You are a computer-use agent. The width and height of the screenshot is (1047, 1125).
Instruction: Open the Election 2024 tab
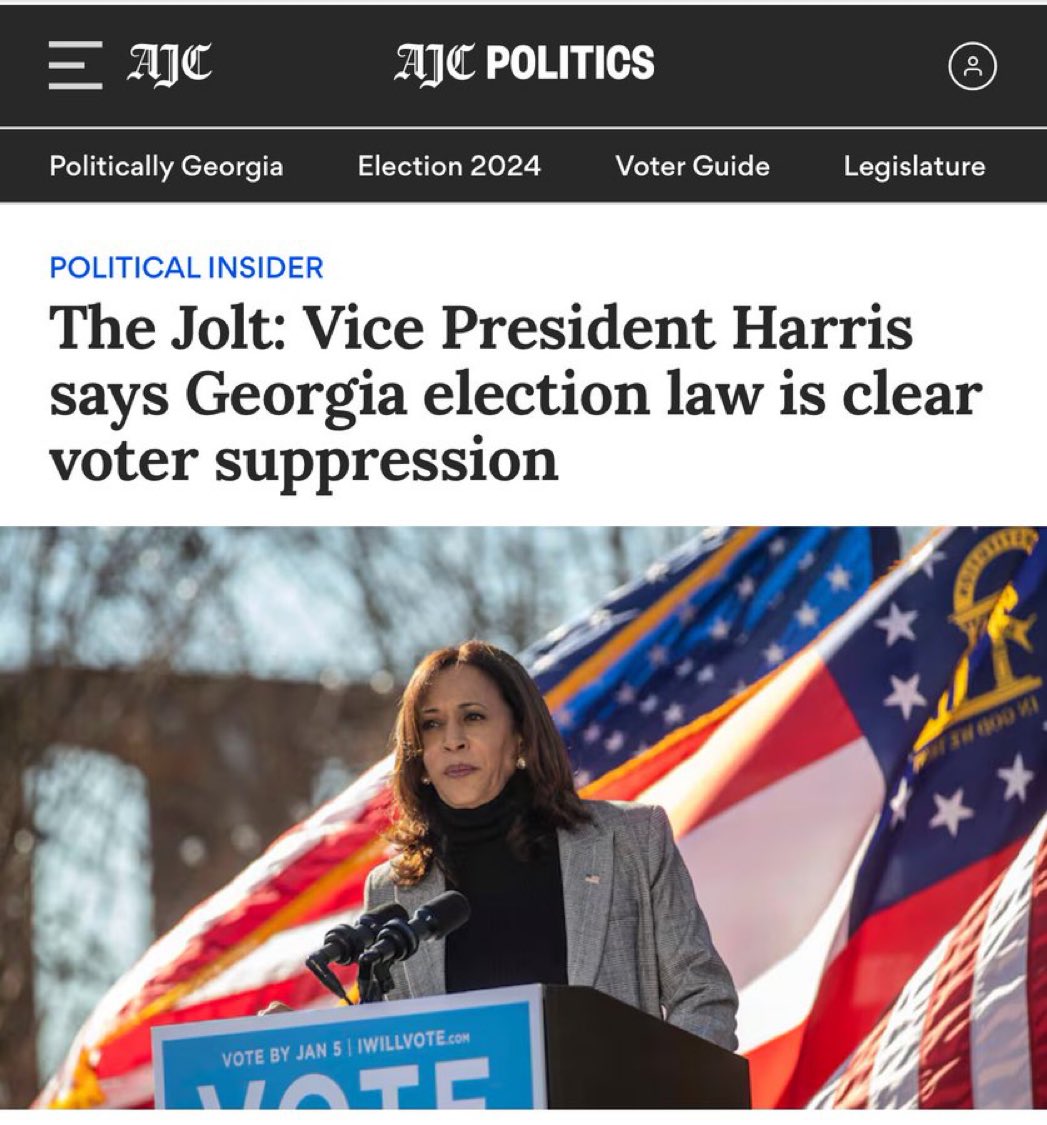(x=449, y=166)
